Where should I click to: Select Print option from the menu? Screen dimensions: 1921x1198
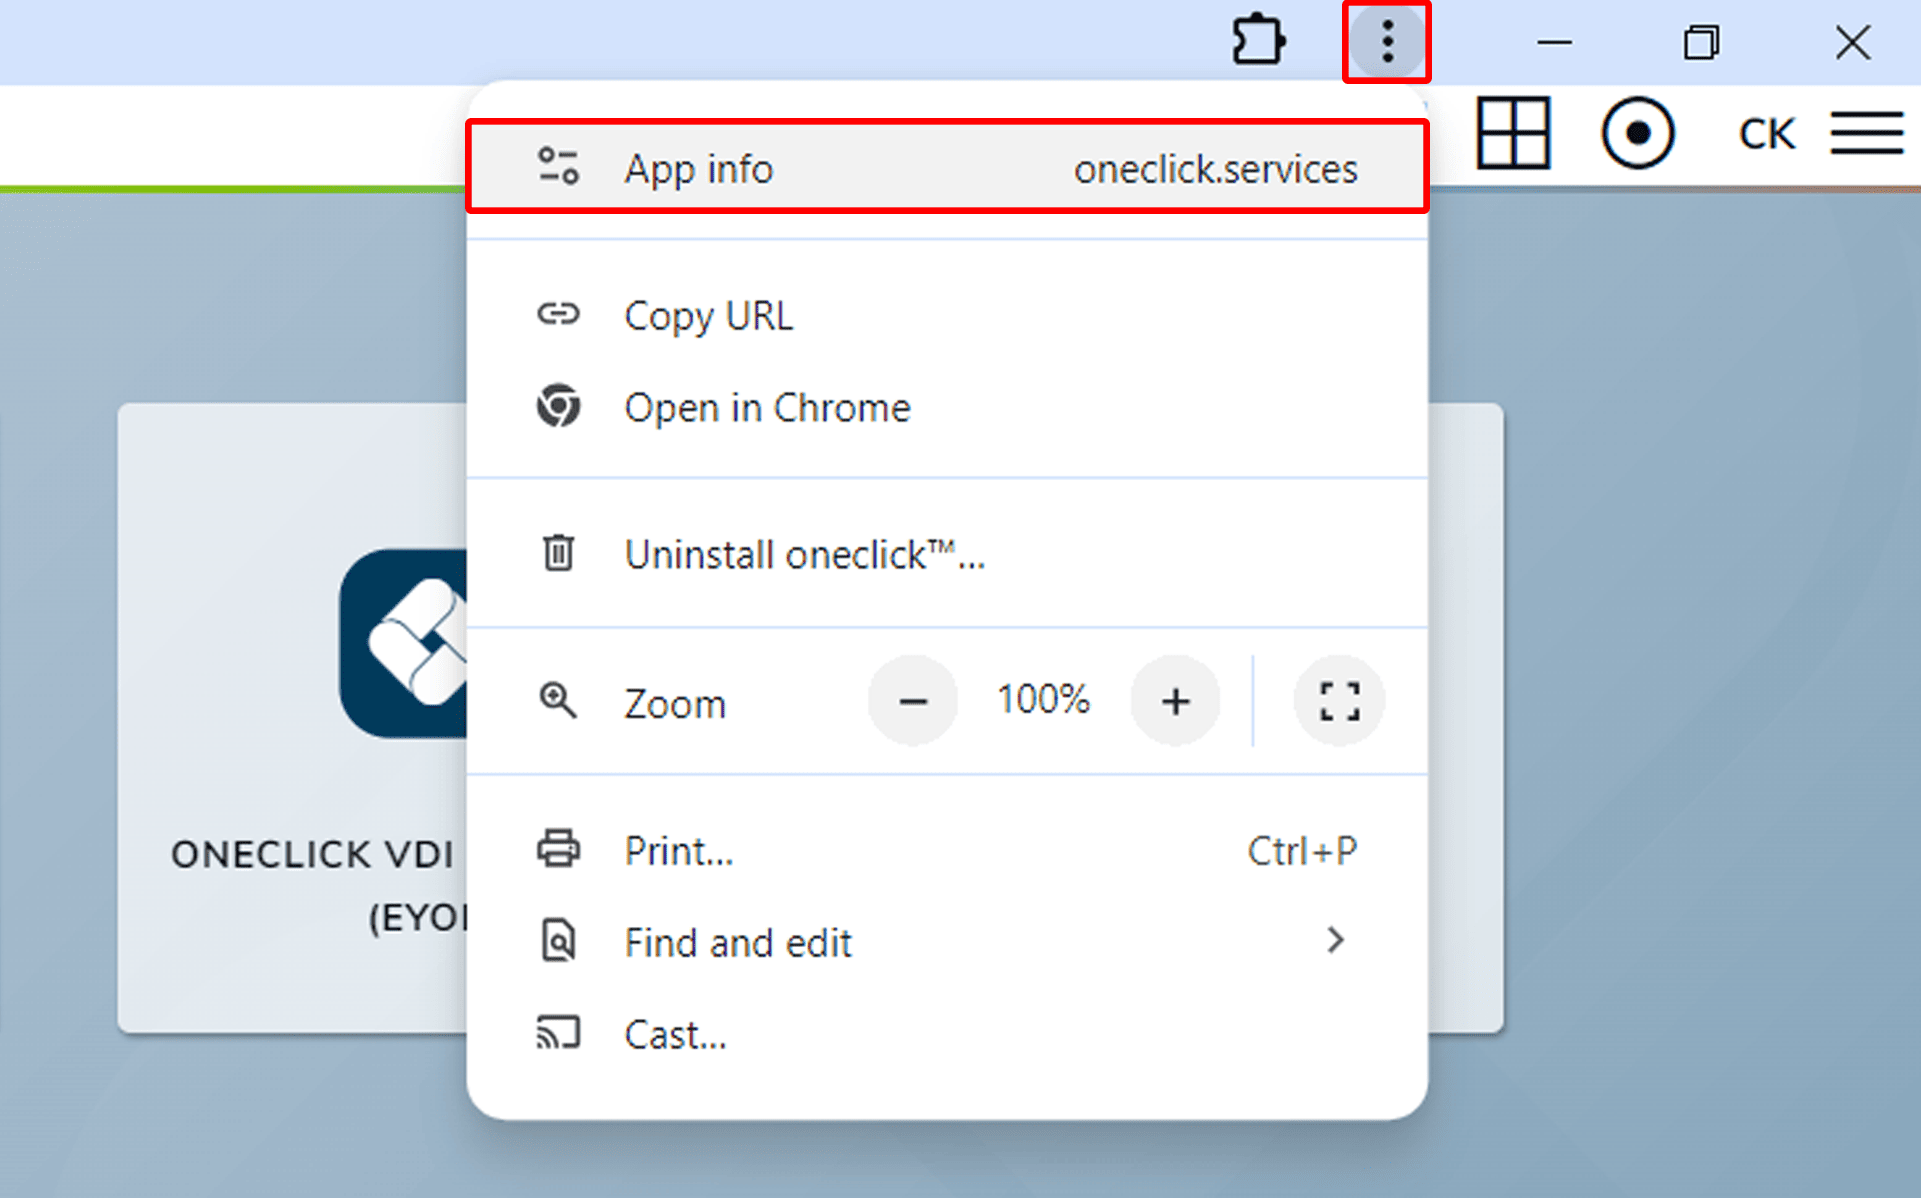tap(679, 851)
